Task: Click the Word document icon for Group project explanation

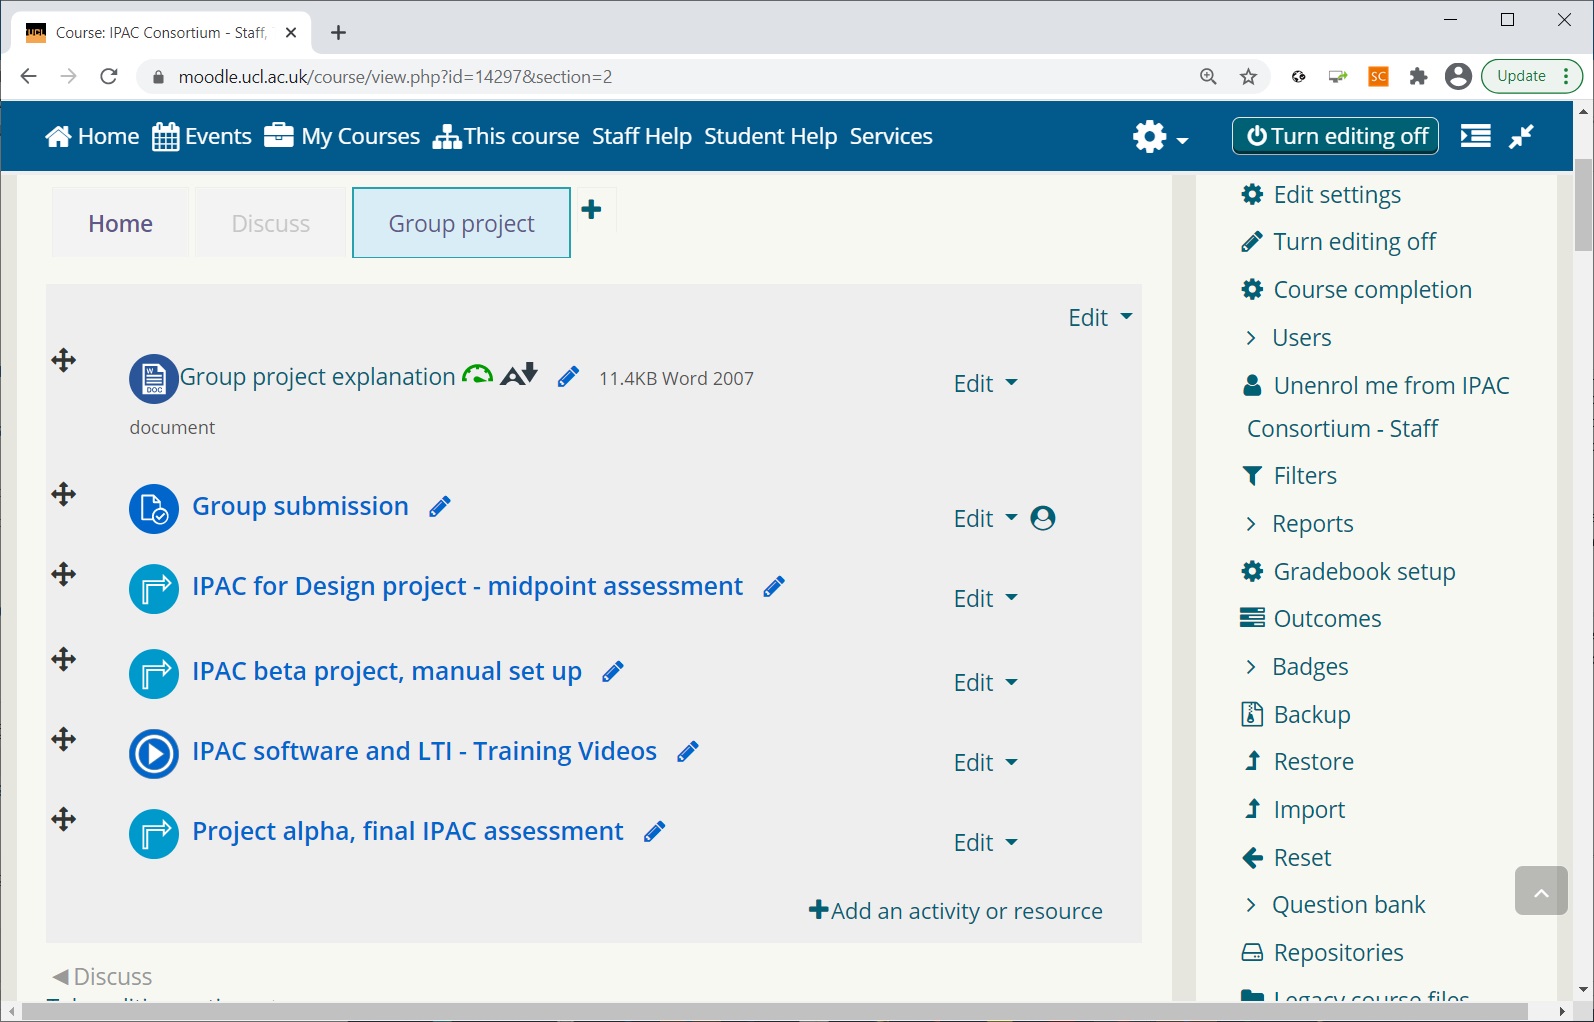Action: (154, 379)
